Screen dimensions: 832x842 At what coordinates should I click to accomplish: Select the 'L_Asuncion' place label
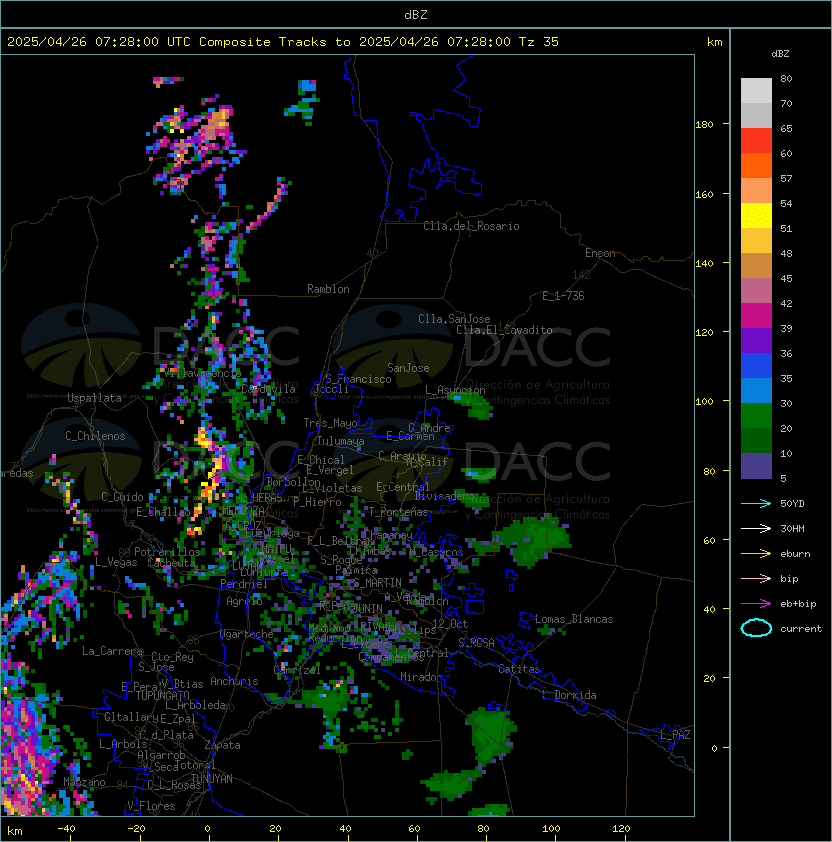click(x=455, y=390)
